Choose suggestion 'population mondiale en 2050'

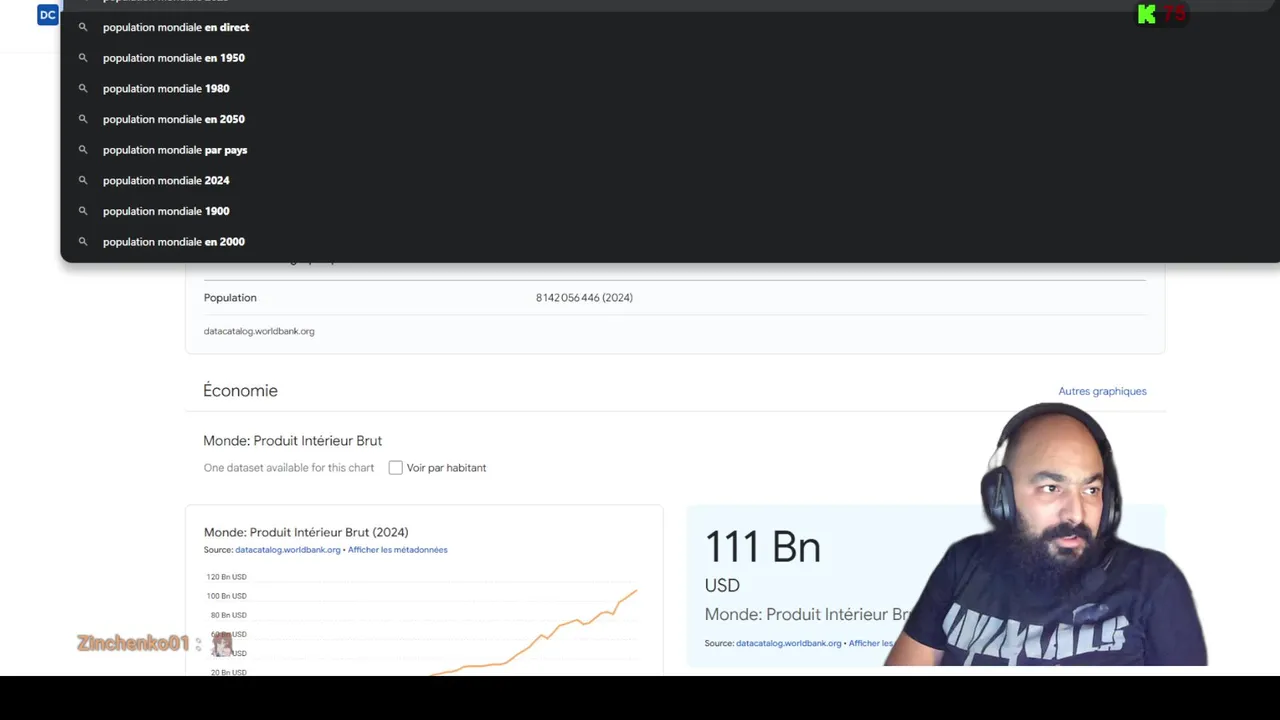click(x=670, y=119)
